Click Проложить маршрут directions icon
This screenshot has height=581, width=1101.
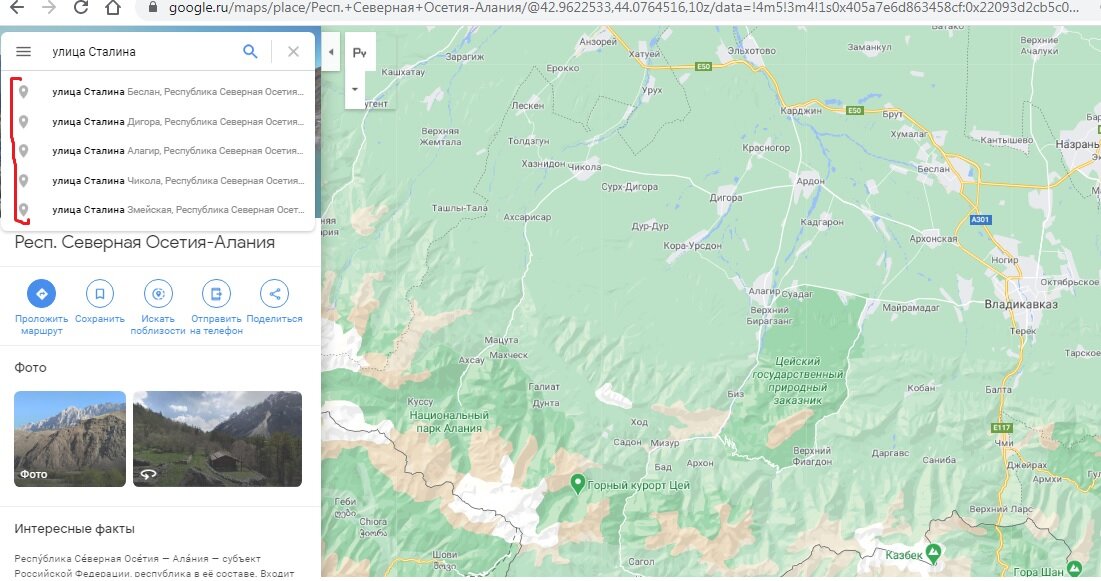(x=41, y=294)
